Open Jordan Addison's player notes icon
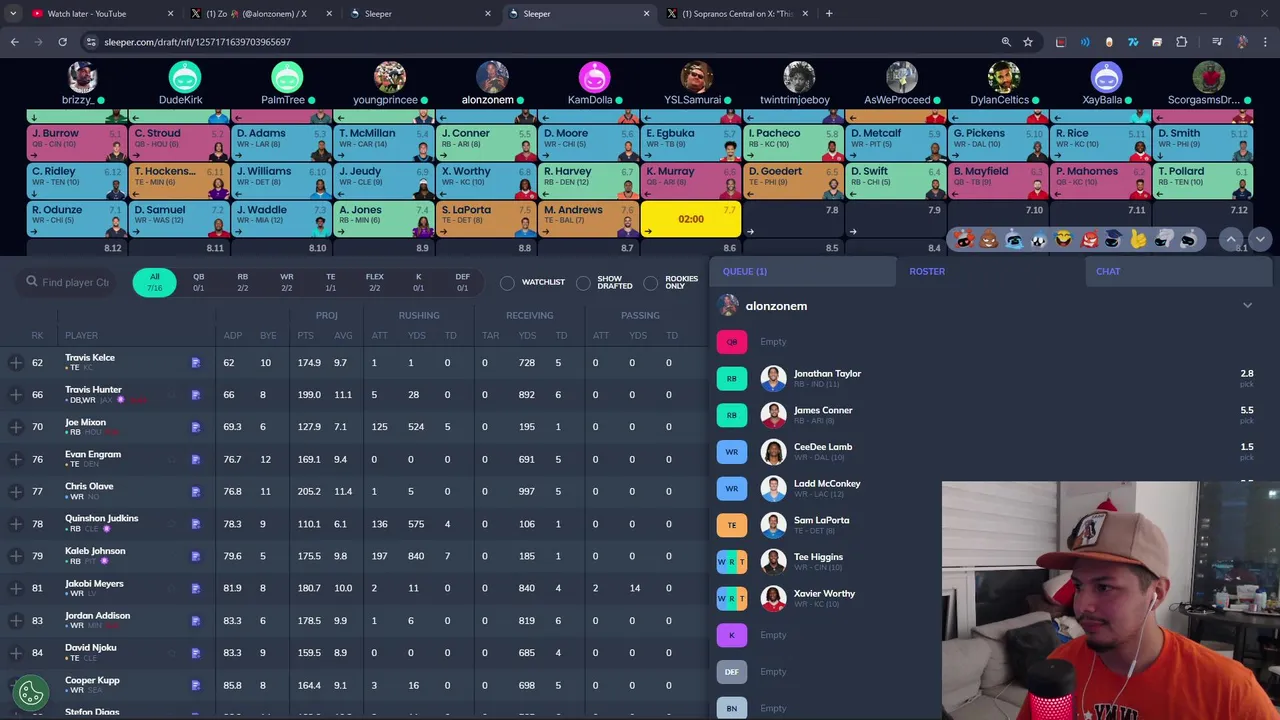Image resolution: width=1280 pixels, height=720 pixels. [x=196, y=620]
